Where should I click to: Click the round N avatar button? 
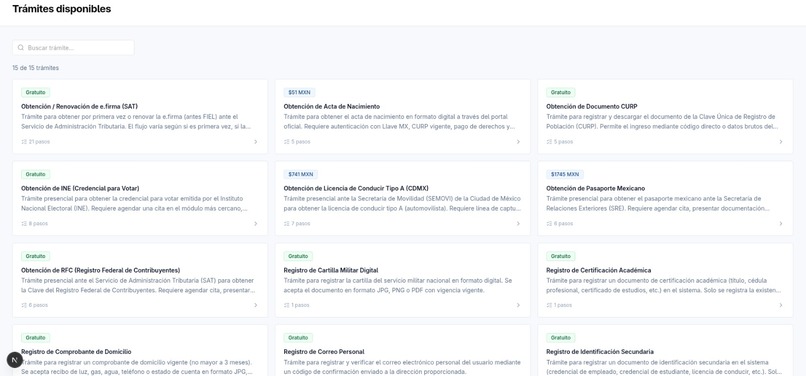[14, 360]
